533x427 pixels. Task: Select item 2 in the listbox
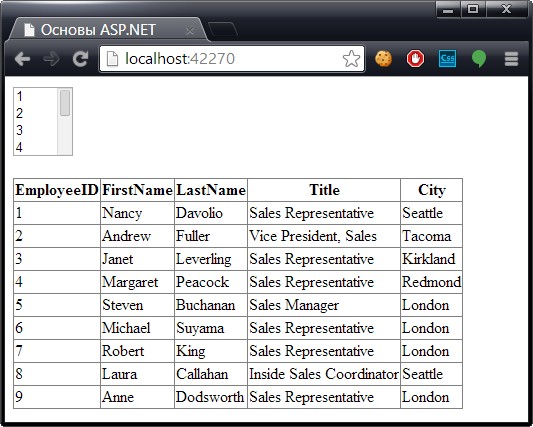(x=35, y=113)
